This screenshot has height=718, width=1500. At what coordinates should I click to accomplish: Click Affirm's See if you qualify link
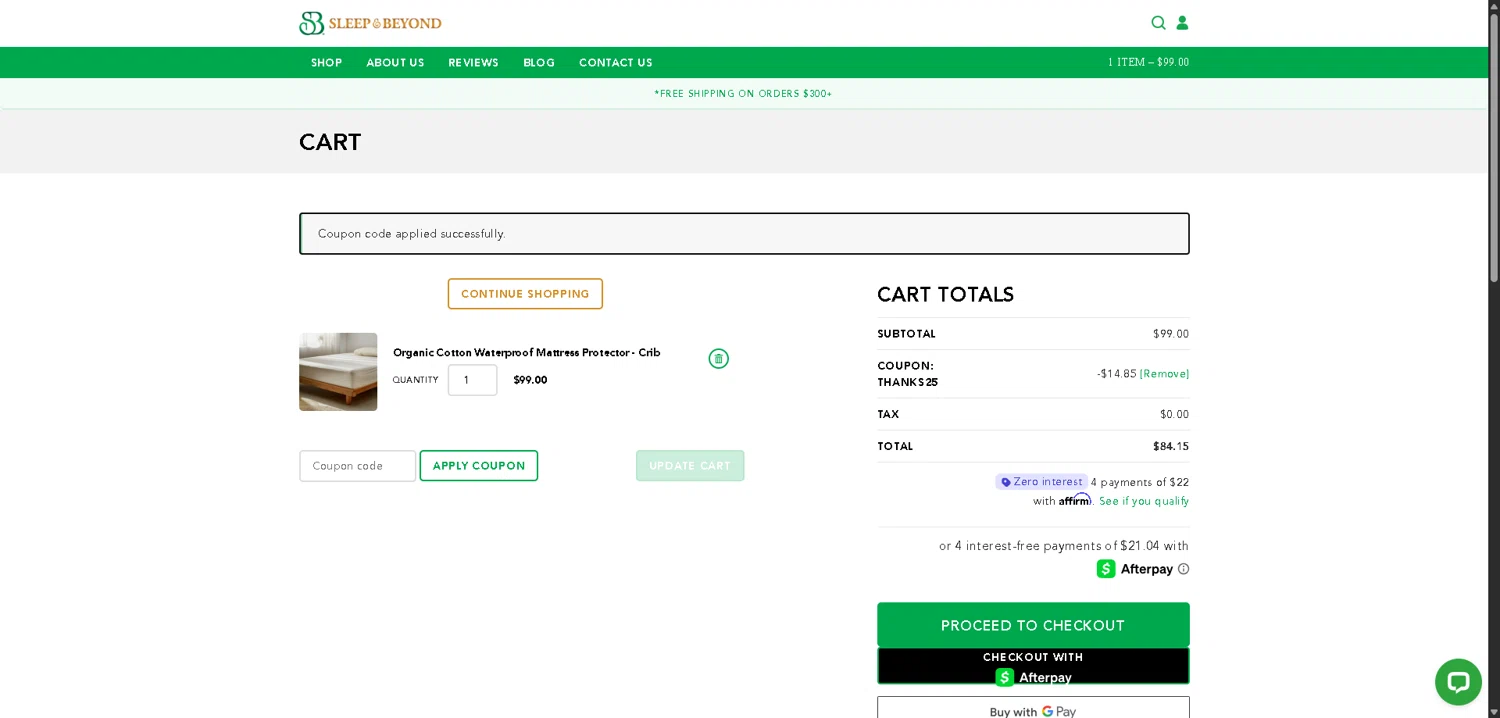(x=1143, y=501)
